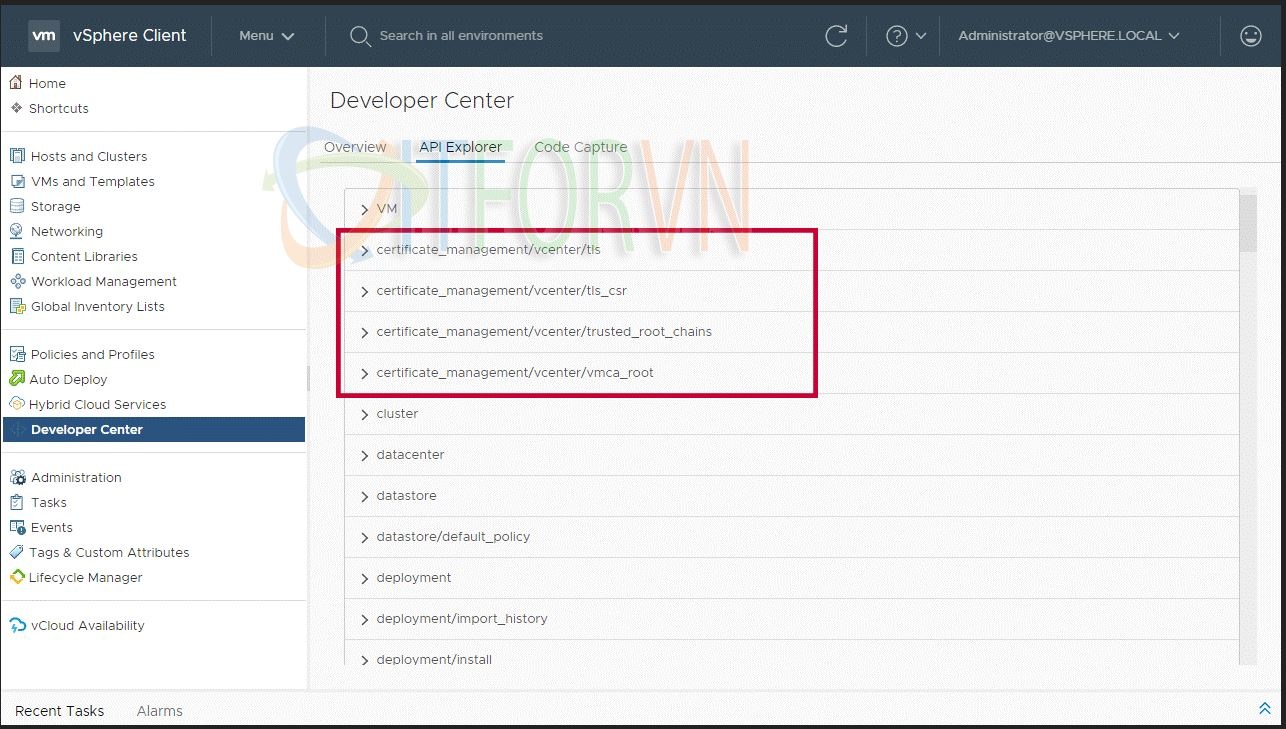Click the Hosts and Clusters icon
The width and height of the screenshot is (1286, 729).
coord(17,156)
